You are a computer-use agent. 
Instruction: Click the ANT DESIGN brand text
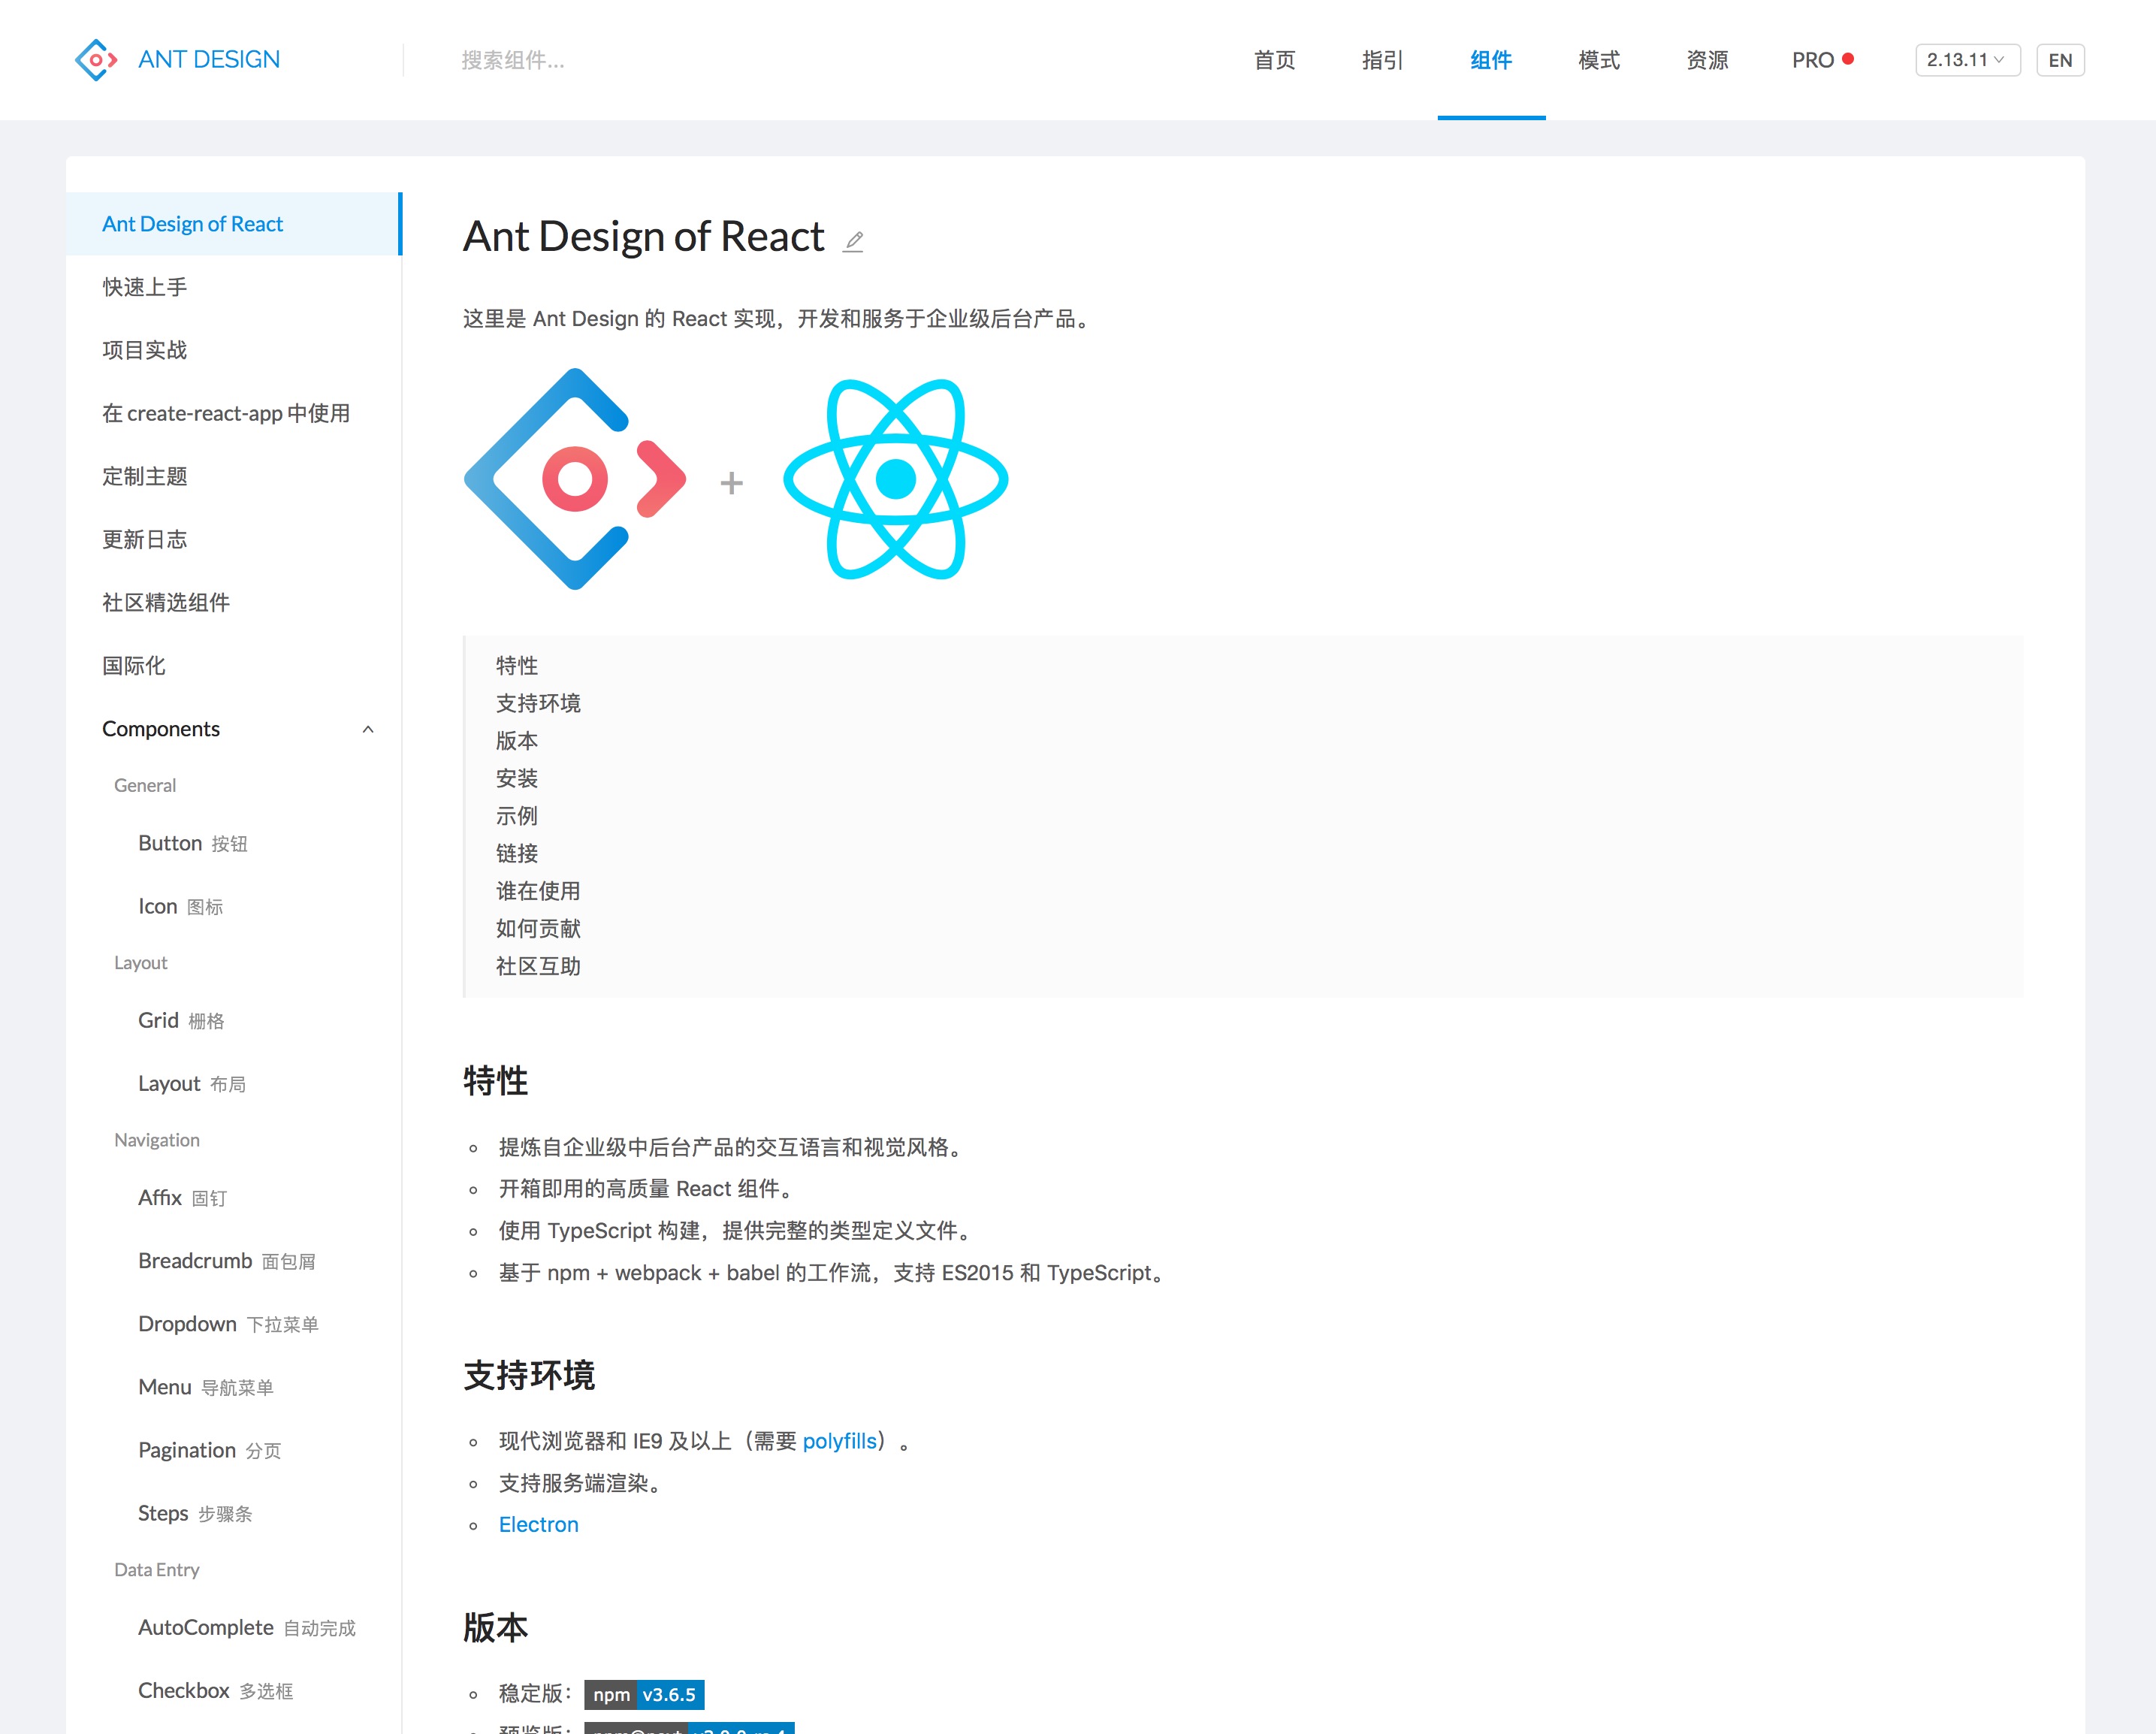tap(209, 60)
